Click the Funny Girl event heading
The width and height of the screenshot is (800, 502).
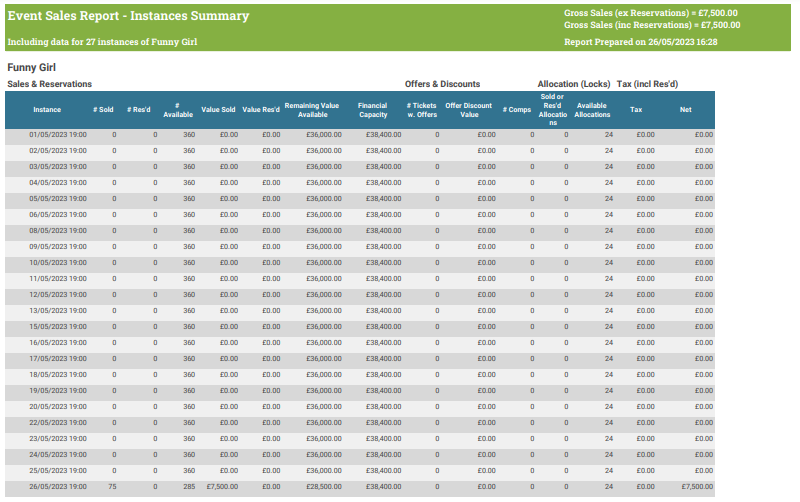[x=32, y=67]
